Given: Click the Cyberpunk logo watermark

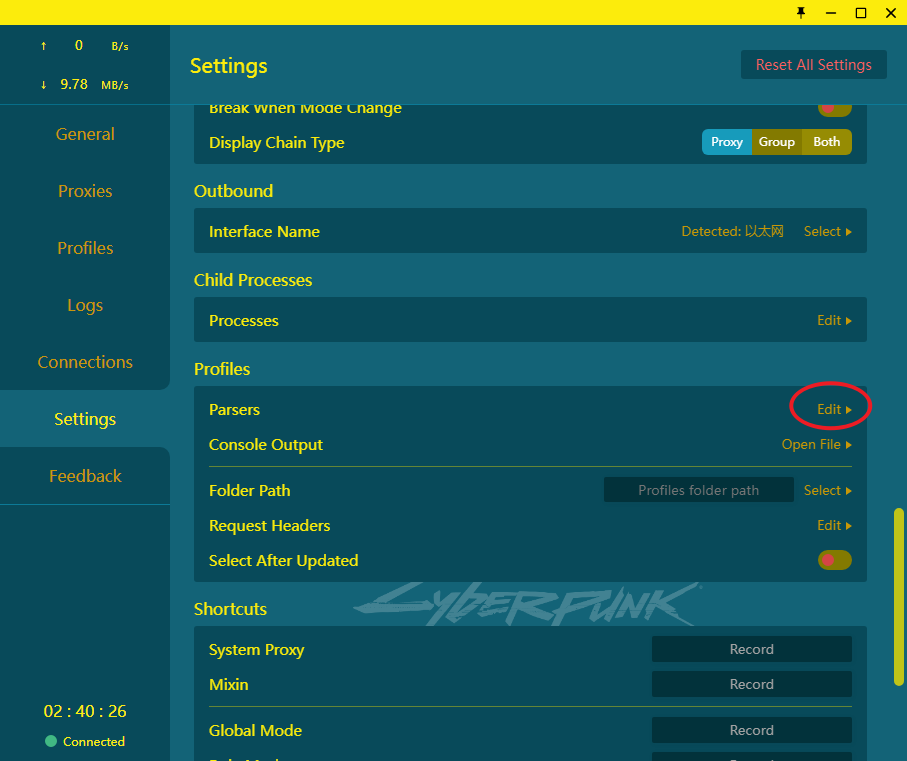Looking at the screenshot, I should (x=526, y=603).
